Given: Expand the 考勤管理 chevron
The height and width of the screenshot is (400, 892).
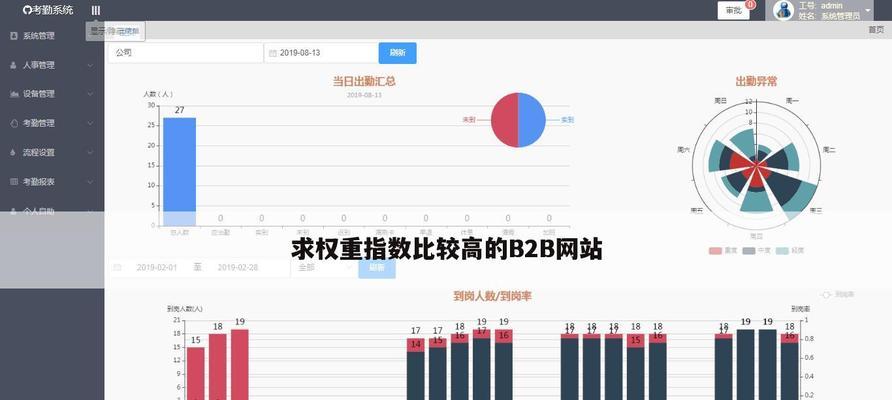Looking at the screenshot, I should coord(90,123).
